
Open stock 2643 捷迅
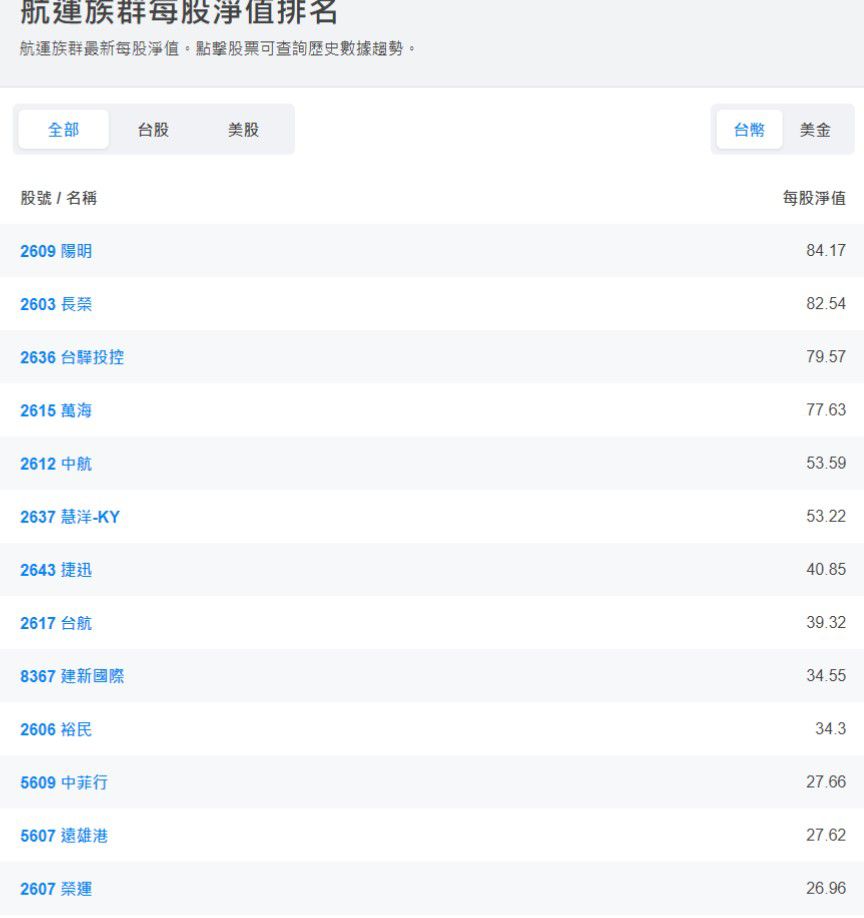(x=56, y=570)
